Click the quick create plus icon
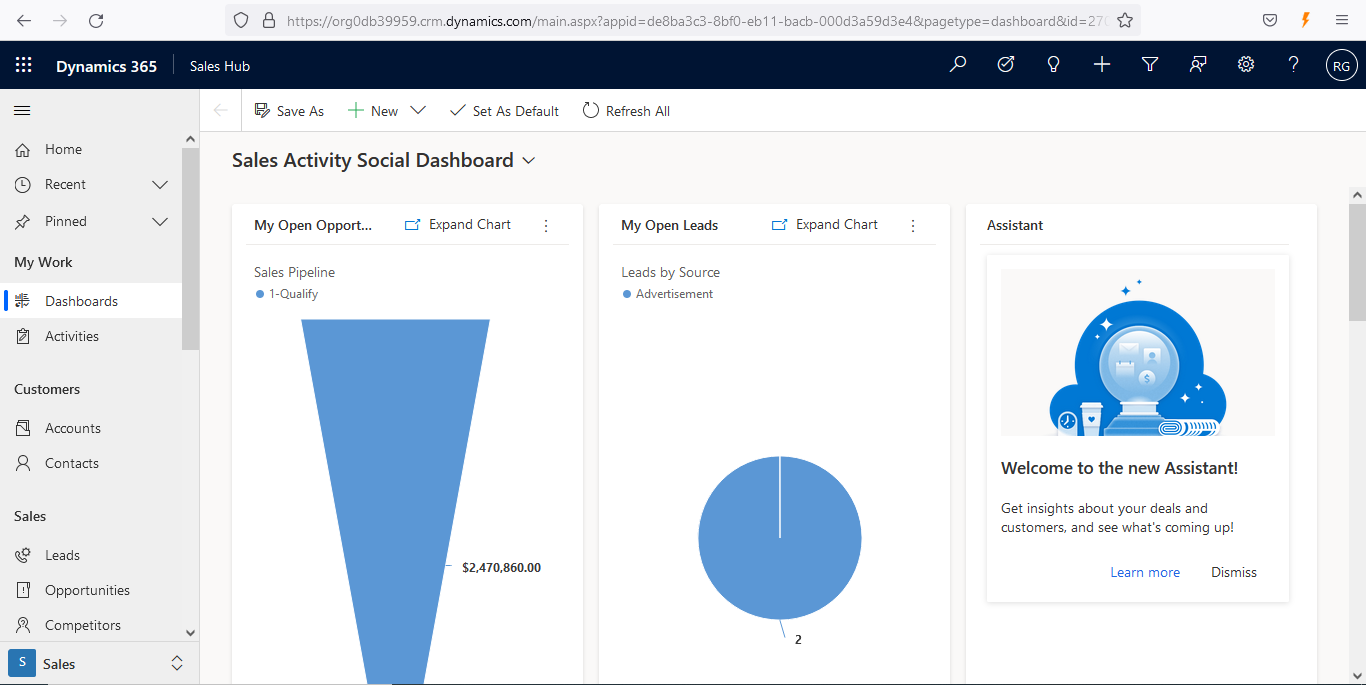Viewport: 1366px width, 685px height. click(x=1101, y=64)
